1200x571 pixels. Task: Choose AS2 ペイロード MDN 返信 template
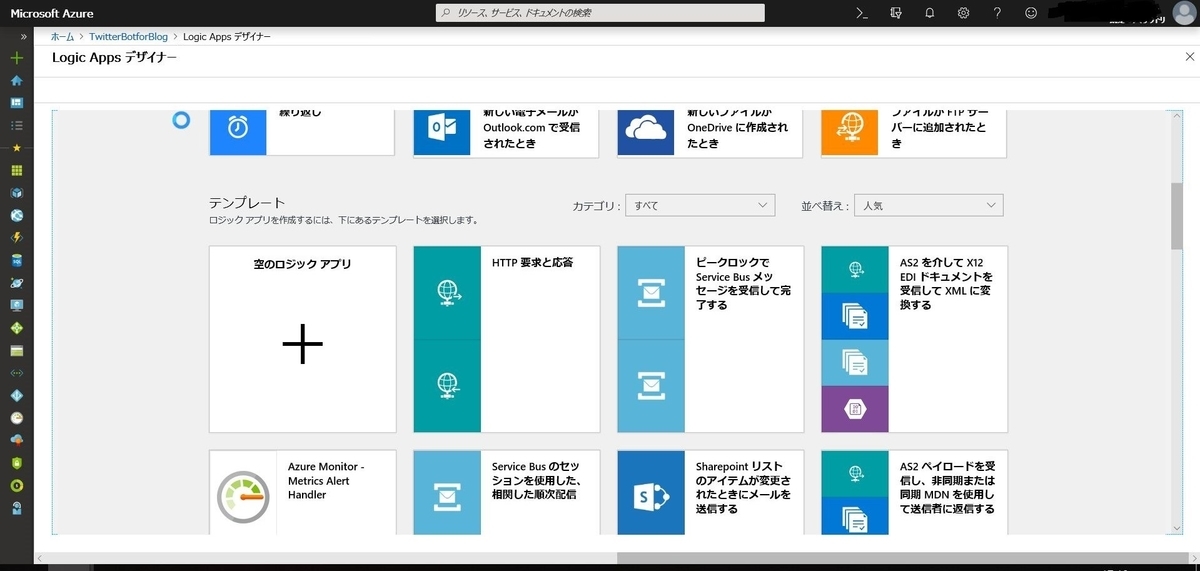(914, 493)
